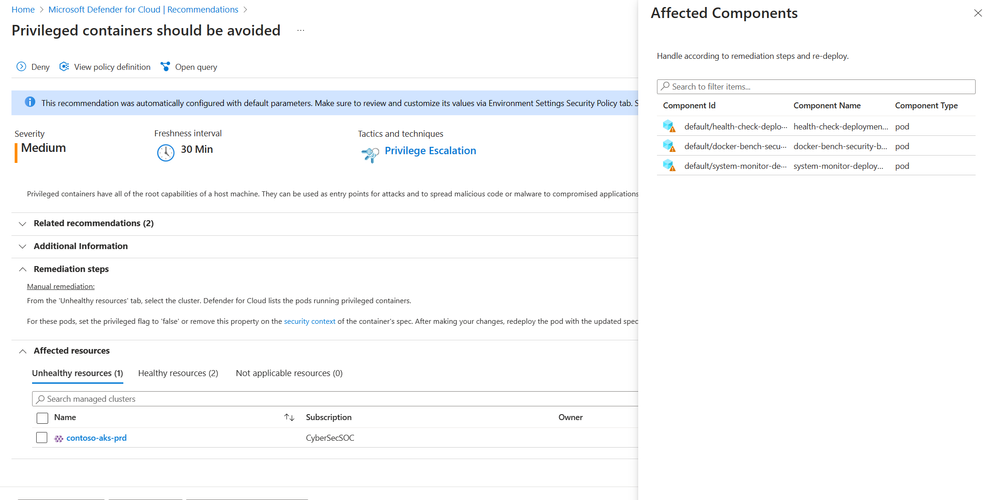Select the default/docker-bench-secu... component ID
The width and height of the screenshot is (999, 500).
(x=736, y=146)
